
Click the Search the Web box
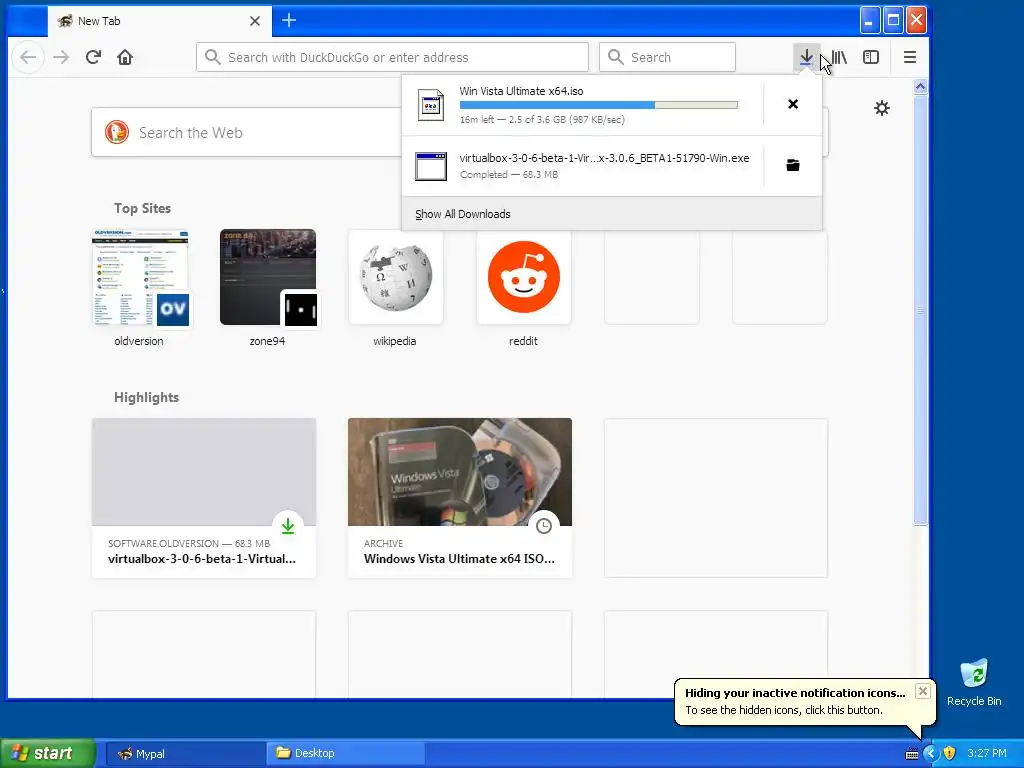coord(247,133)
